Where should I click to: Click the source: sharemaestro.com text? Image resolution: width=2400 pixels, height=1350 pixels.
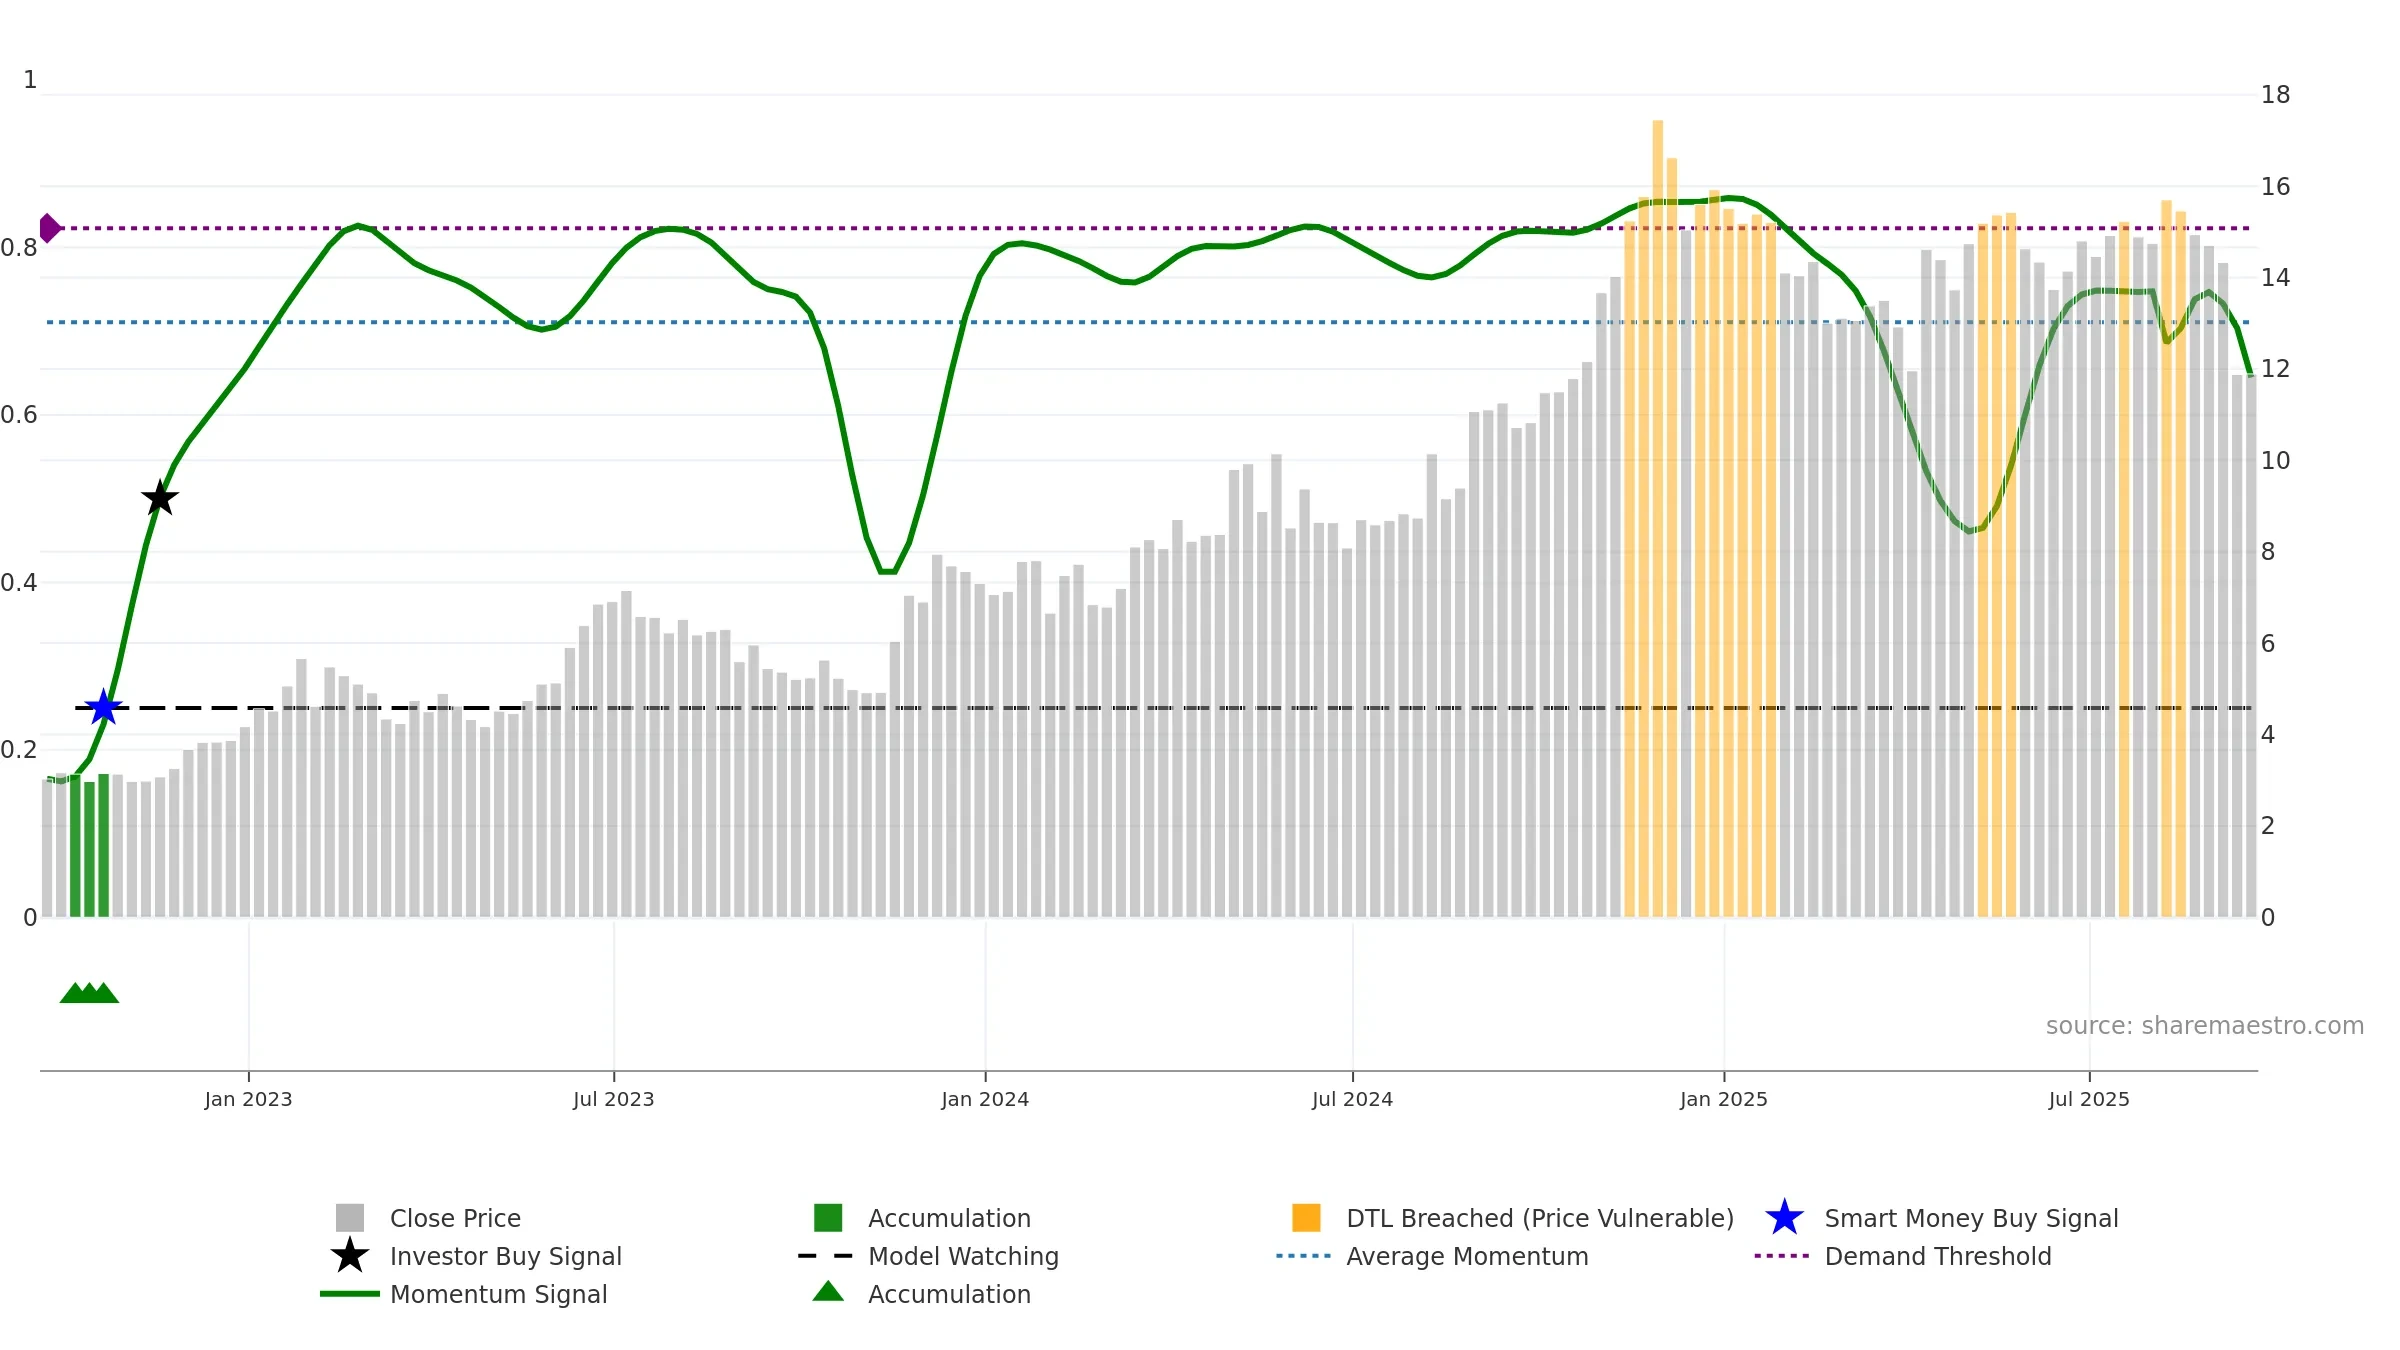pyautogui.click(x=2205, y=1026)
